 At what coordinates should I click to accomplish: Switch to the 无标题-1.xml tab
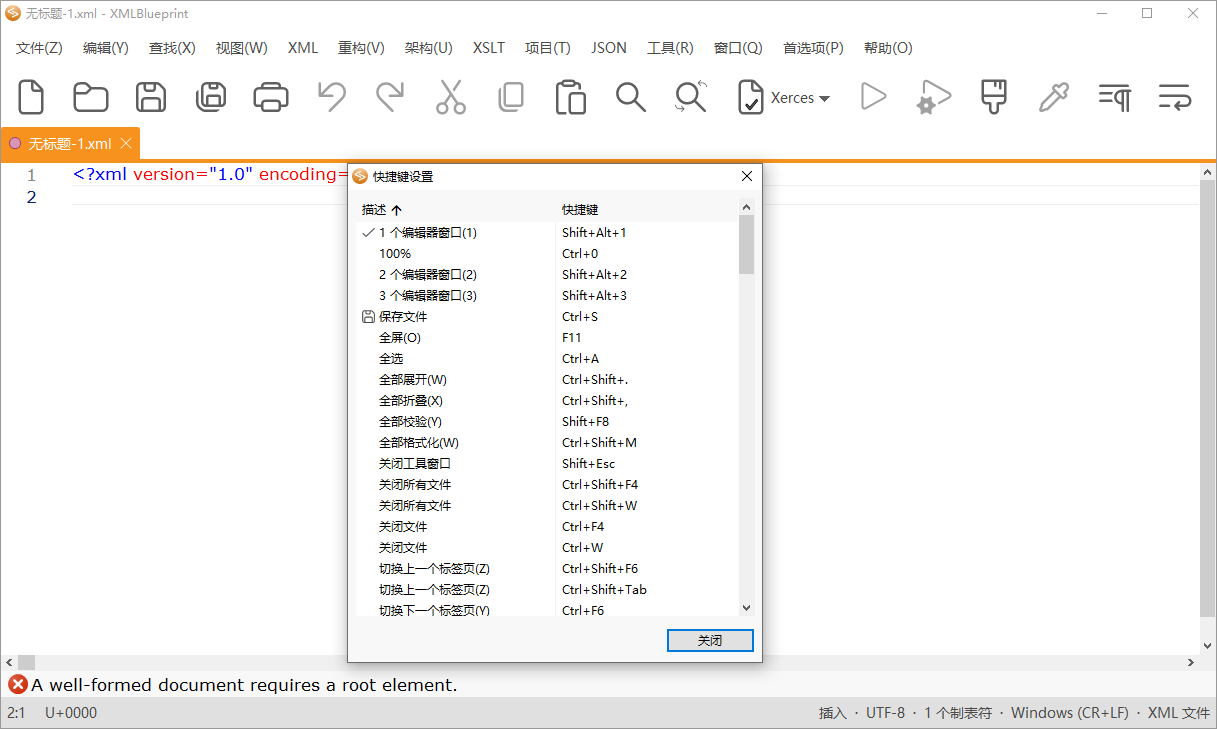[70, 144]
